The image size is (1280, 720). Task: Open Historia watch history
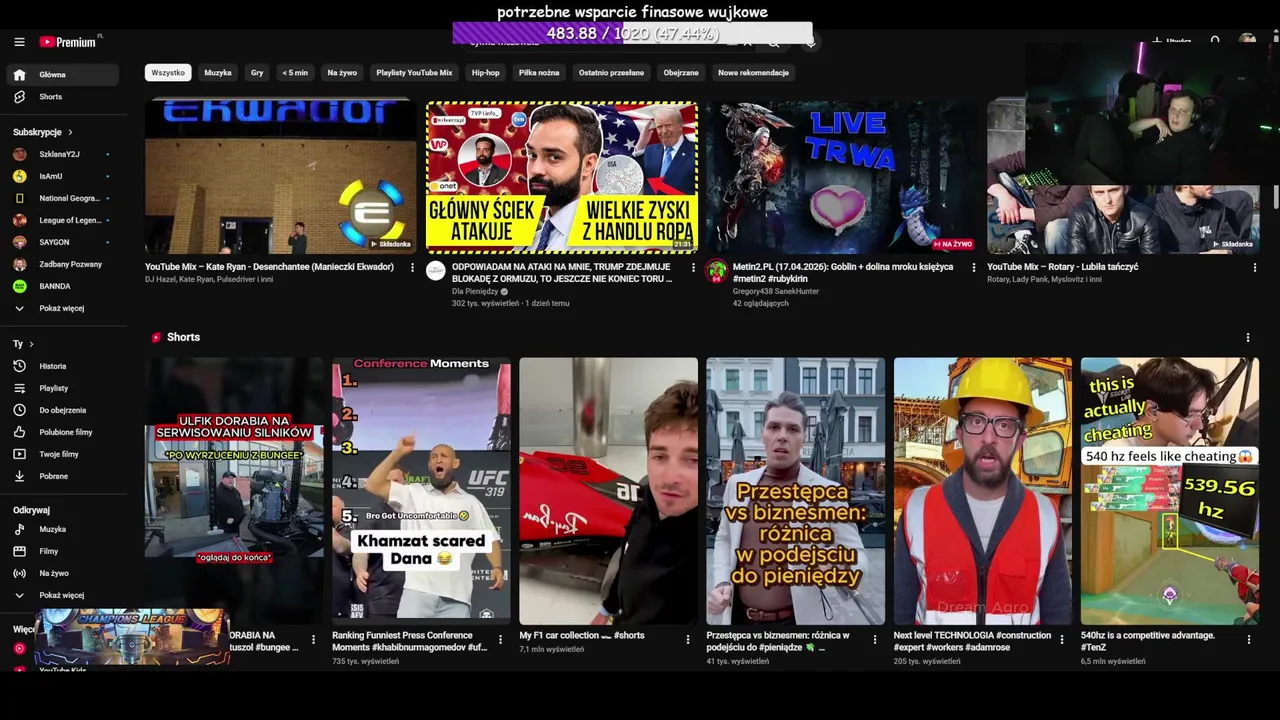pos(63,366)
